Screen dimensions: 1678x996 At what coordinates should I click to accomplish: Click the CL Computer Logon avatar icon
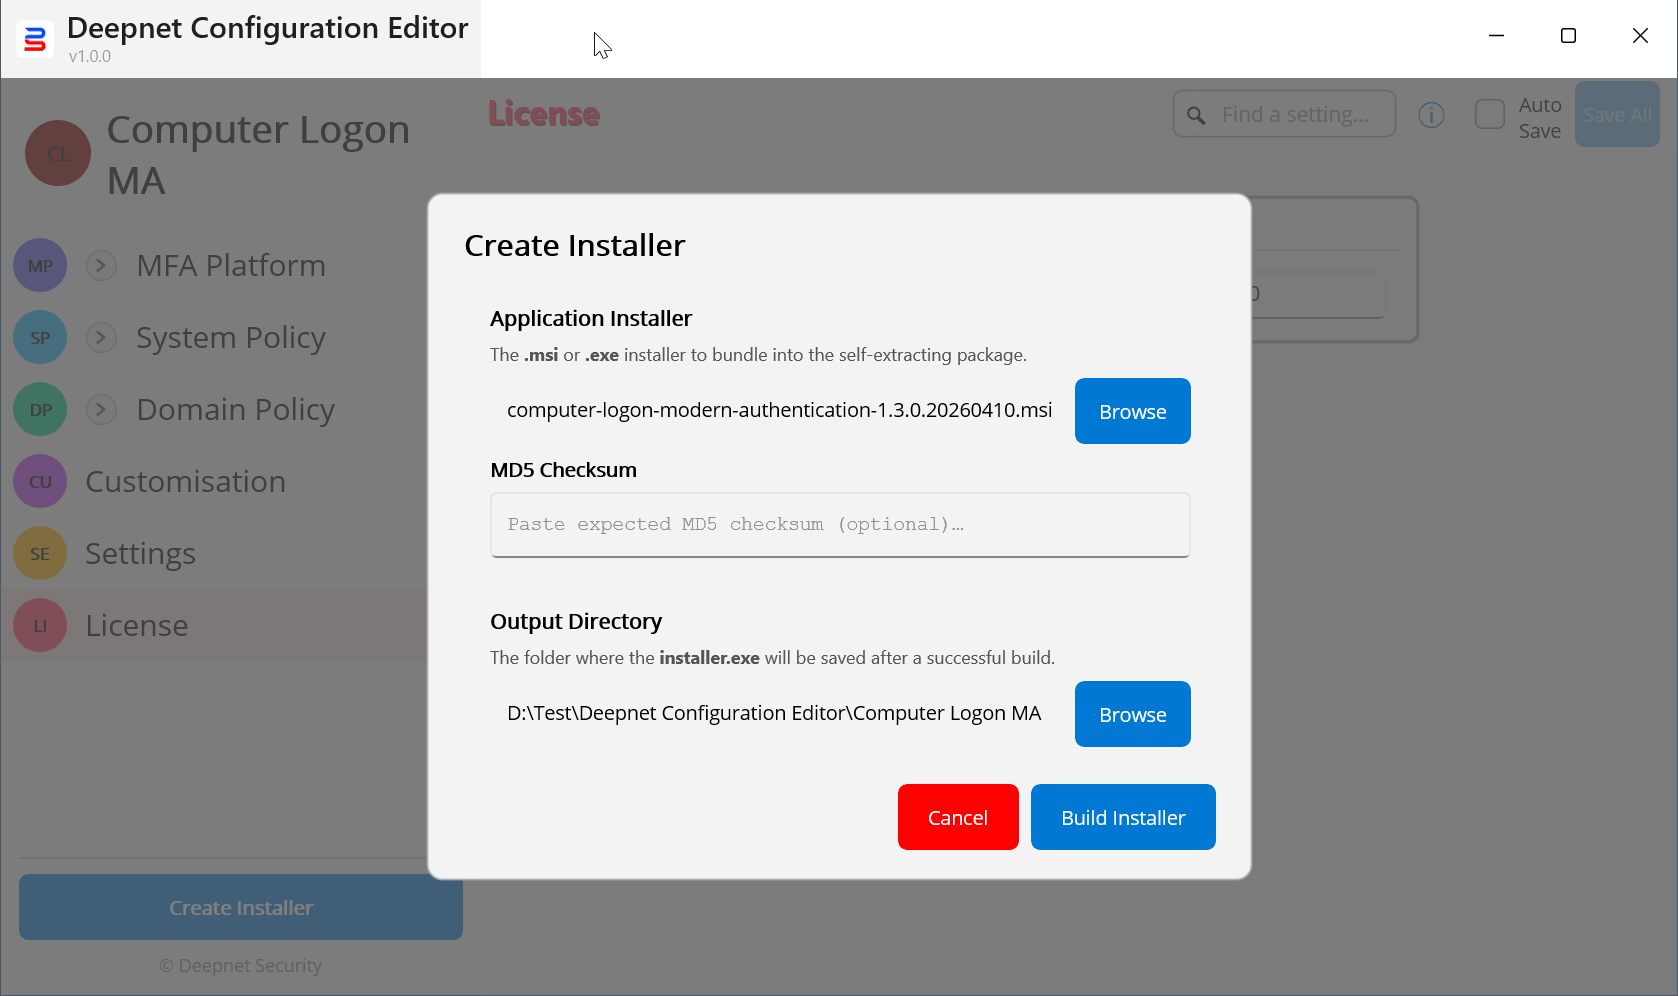click(58, 153)
